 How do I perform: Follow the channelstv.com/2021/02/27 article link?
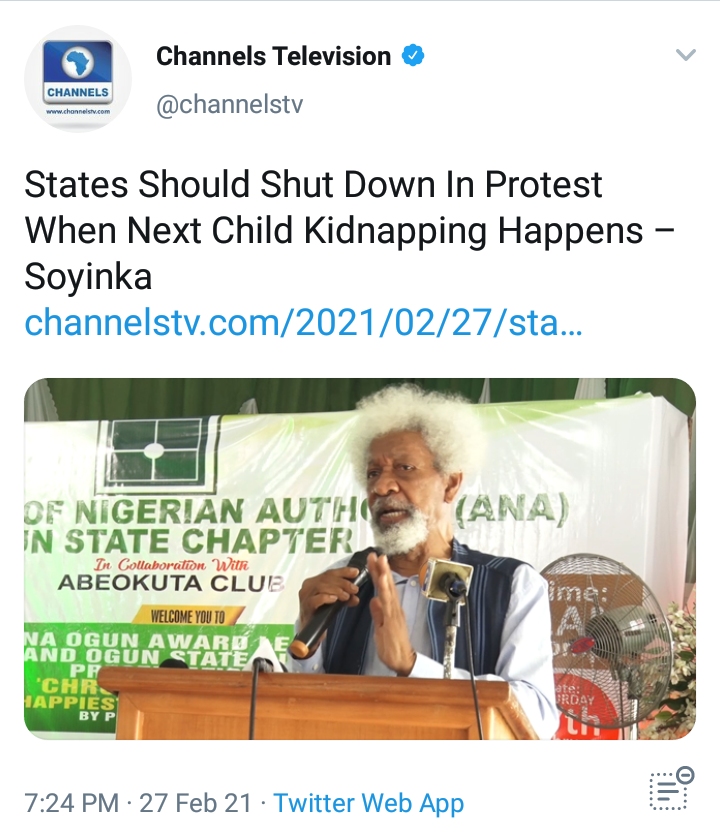(303, 323)
